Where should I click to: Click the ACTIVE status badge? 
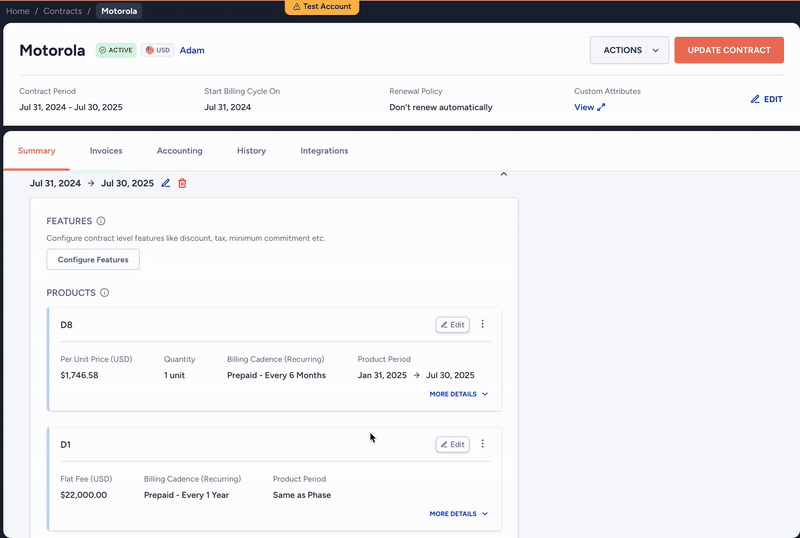click(116, 50)
